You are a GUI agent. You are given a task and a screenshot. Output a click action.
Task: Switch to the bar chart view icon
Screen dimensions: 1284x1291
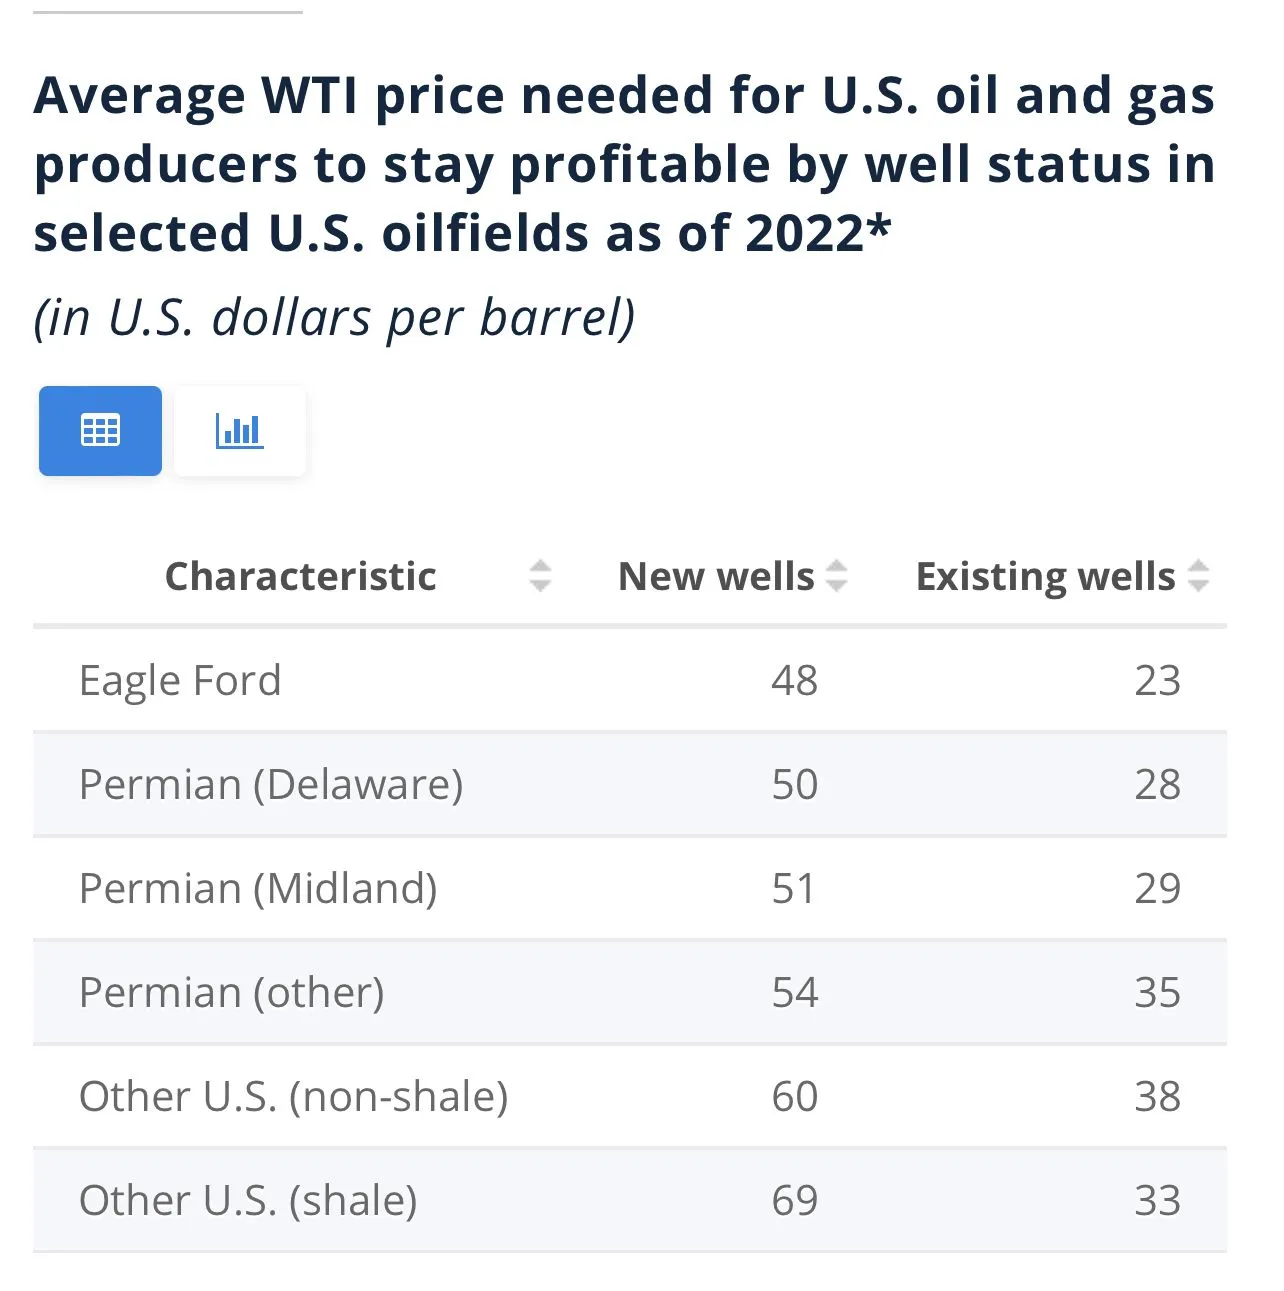pos(240,431)
